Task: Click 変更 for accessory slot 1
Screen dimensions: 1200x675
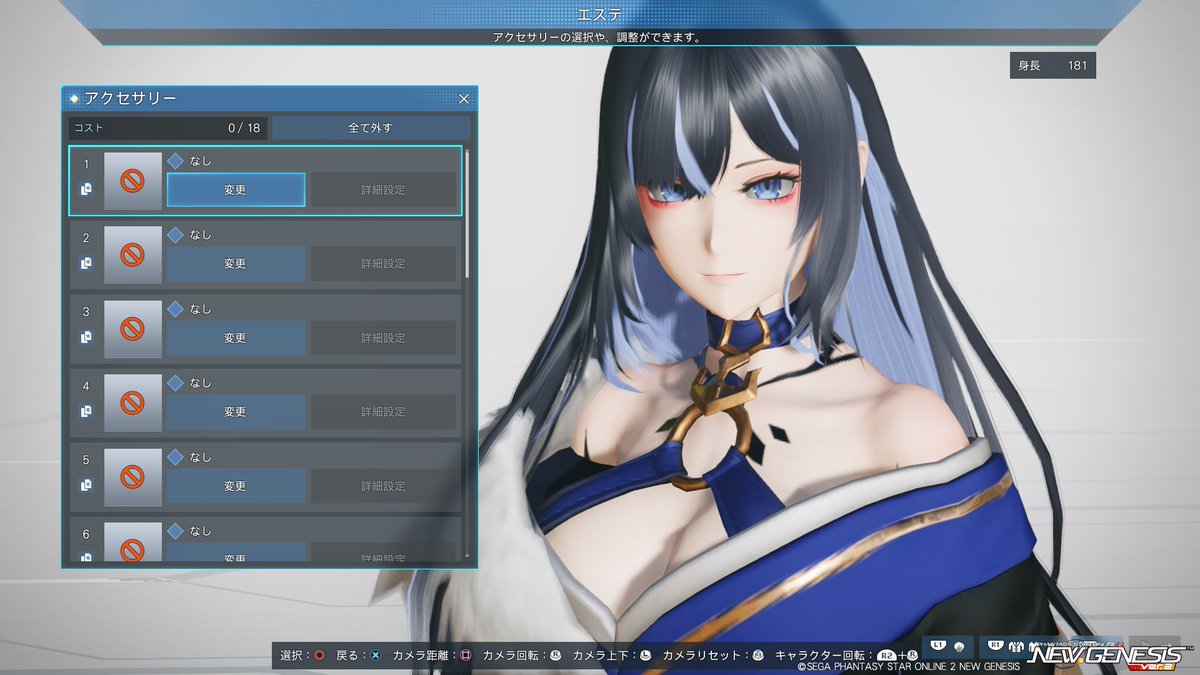Action: [236, 190]
